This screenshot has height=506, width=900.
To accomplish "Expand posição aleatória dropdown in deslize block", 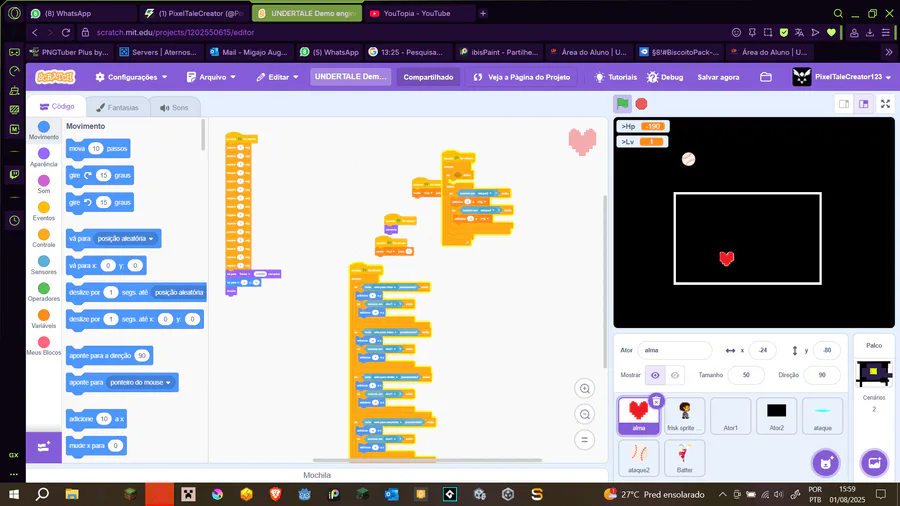I will coord(179,293).
